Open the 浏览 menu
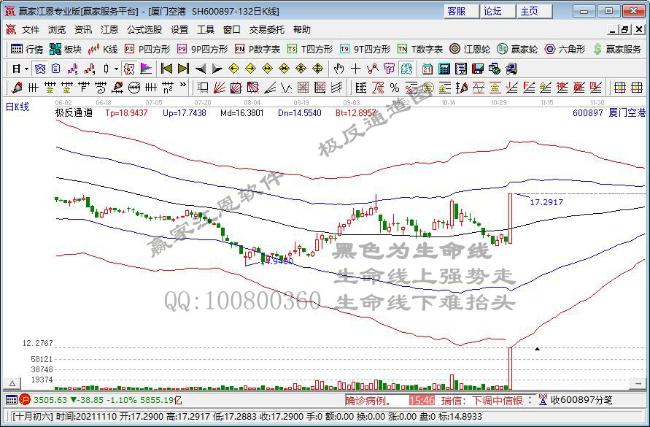Screen dimensions: 650x427 click(x=57, y=30)
